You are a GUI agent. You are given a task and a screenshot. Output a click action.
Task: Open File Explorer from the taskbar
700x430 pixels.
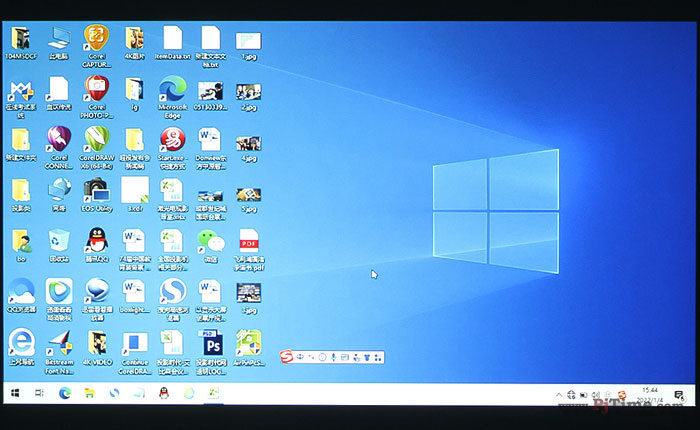(x=90, y=393)
